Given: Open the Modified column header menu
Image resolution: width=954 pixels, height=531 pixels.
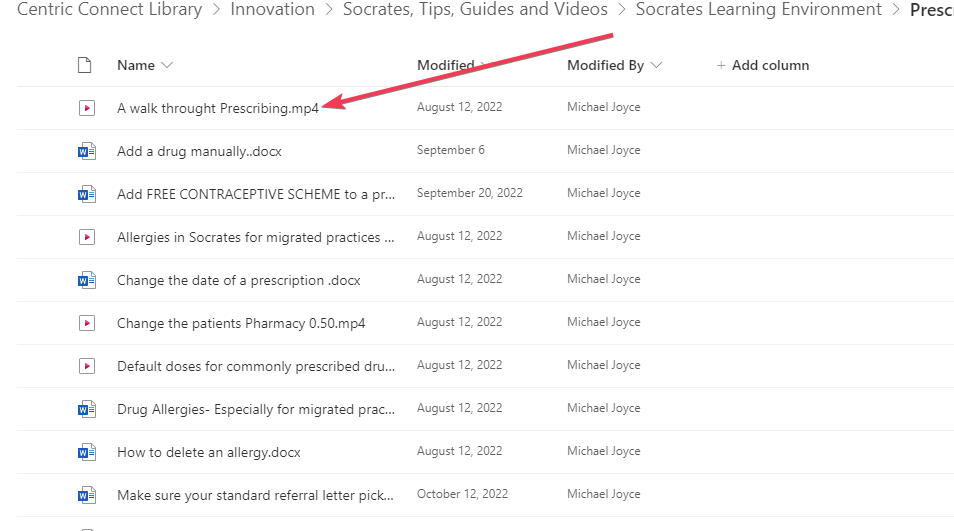Looking at the screenshot, I should [x=451, y=65].
